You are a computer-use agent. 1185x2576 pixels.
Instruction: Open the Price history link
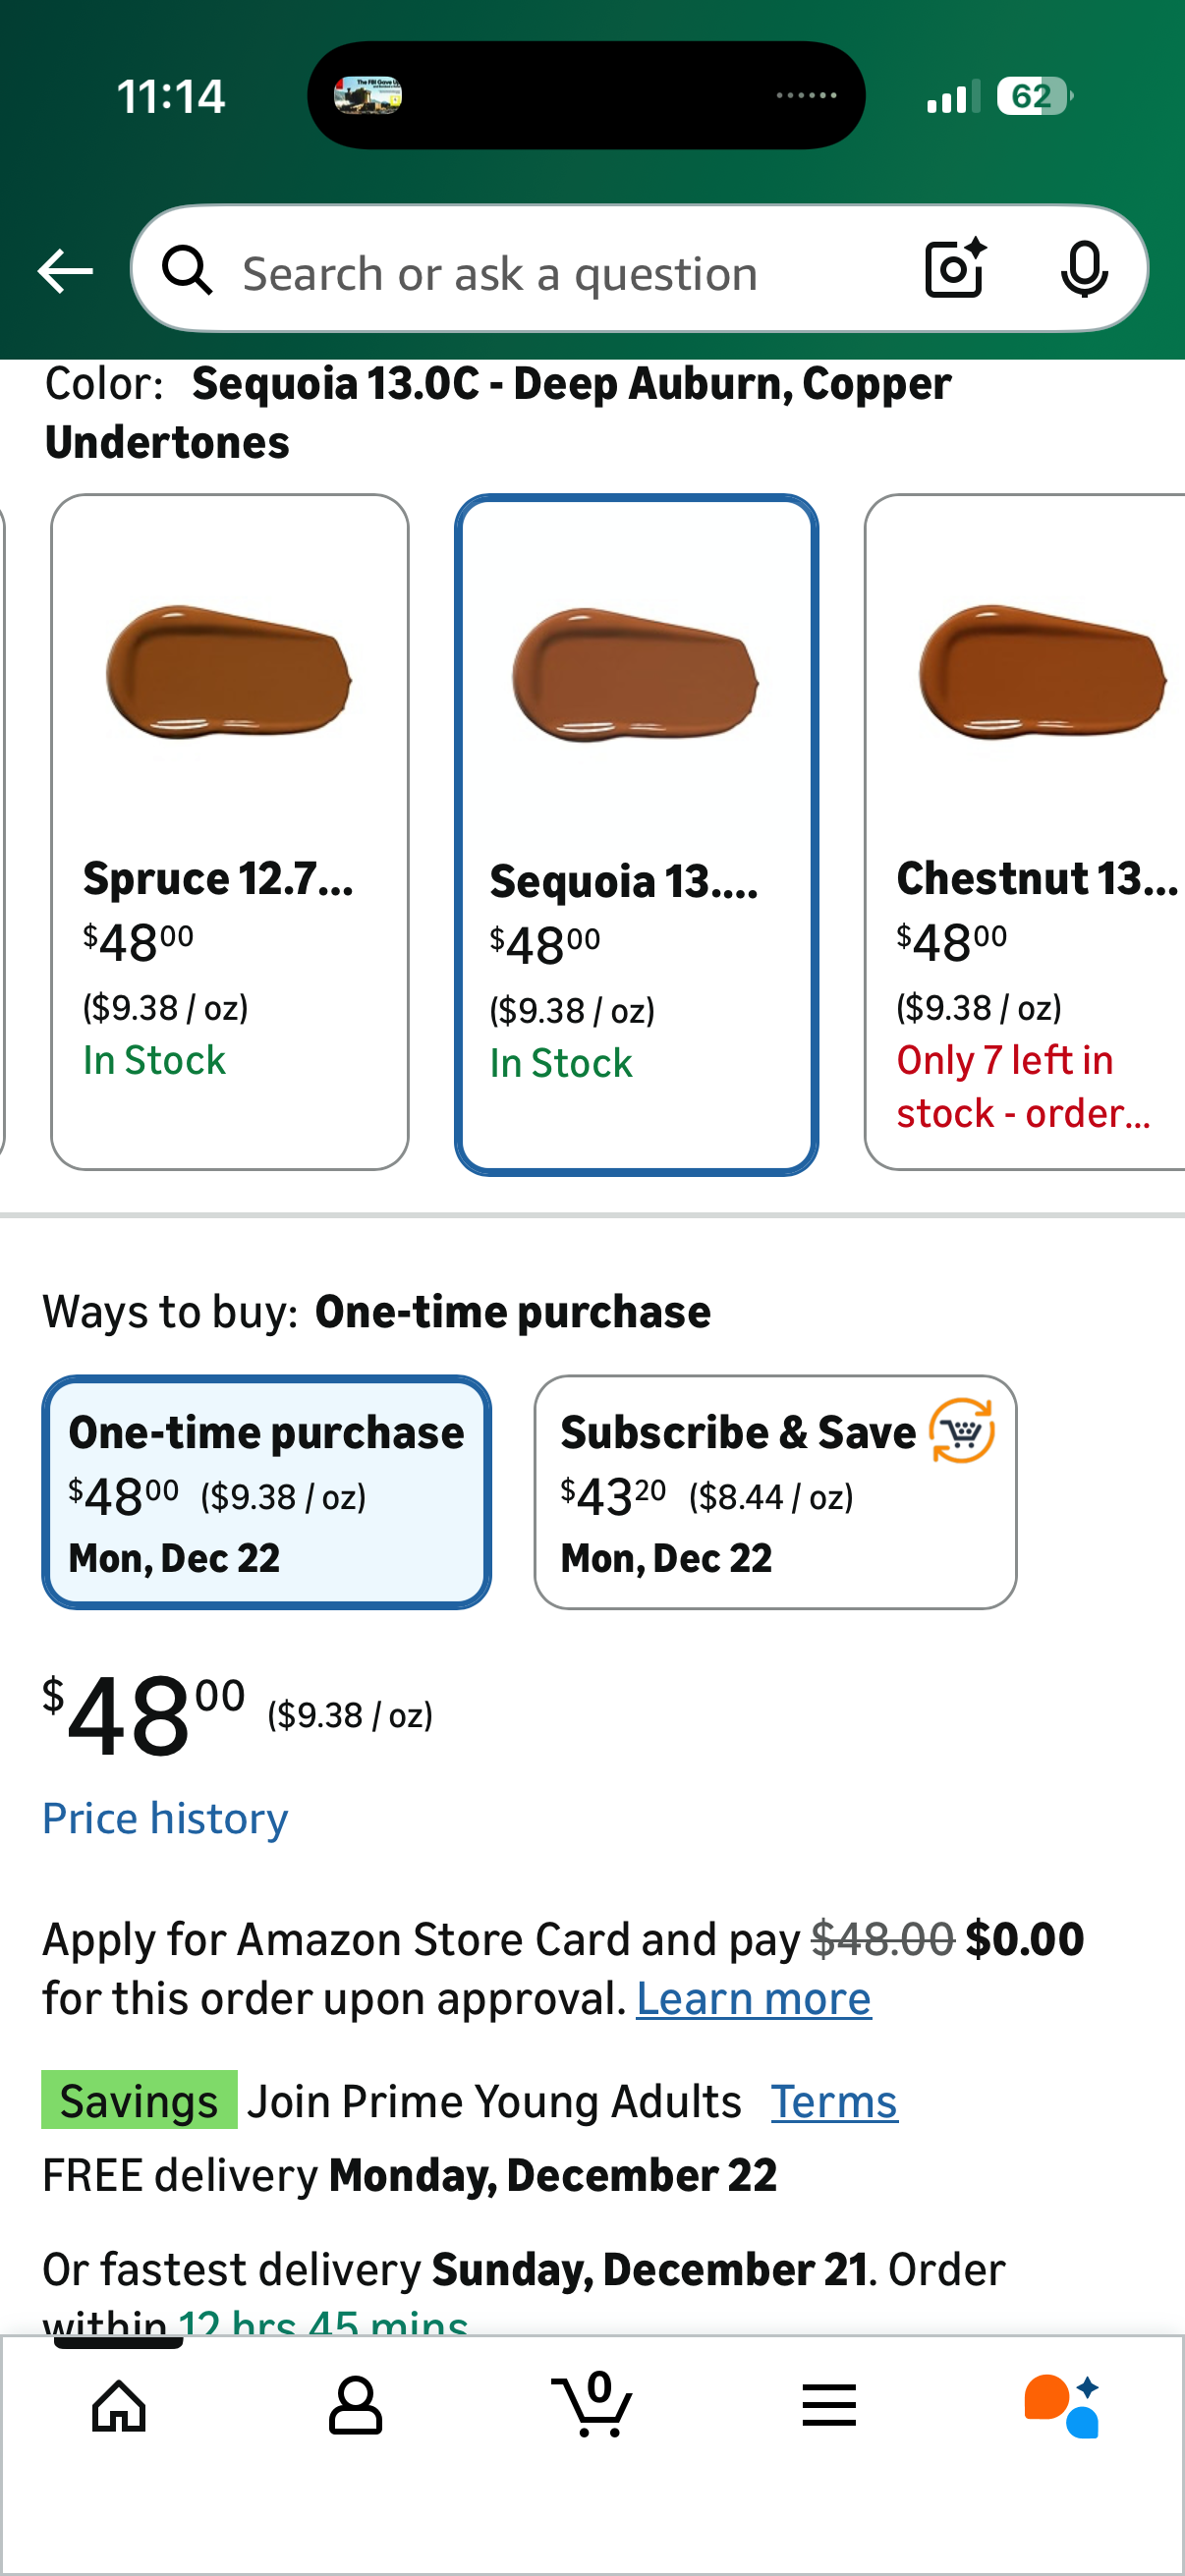(x=165, y=1818)
